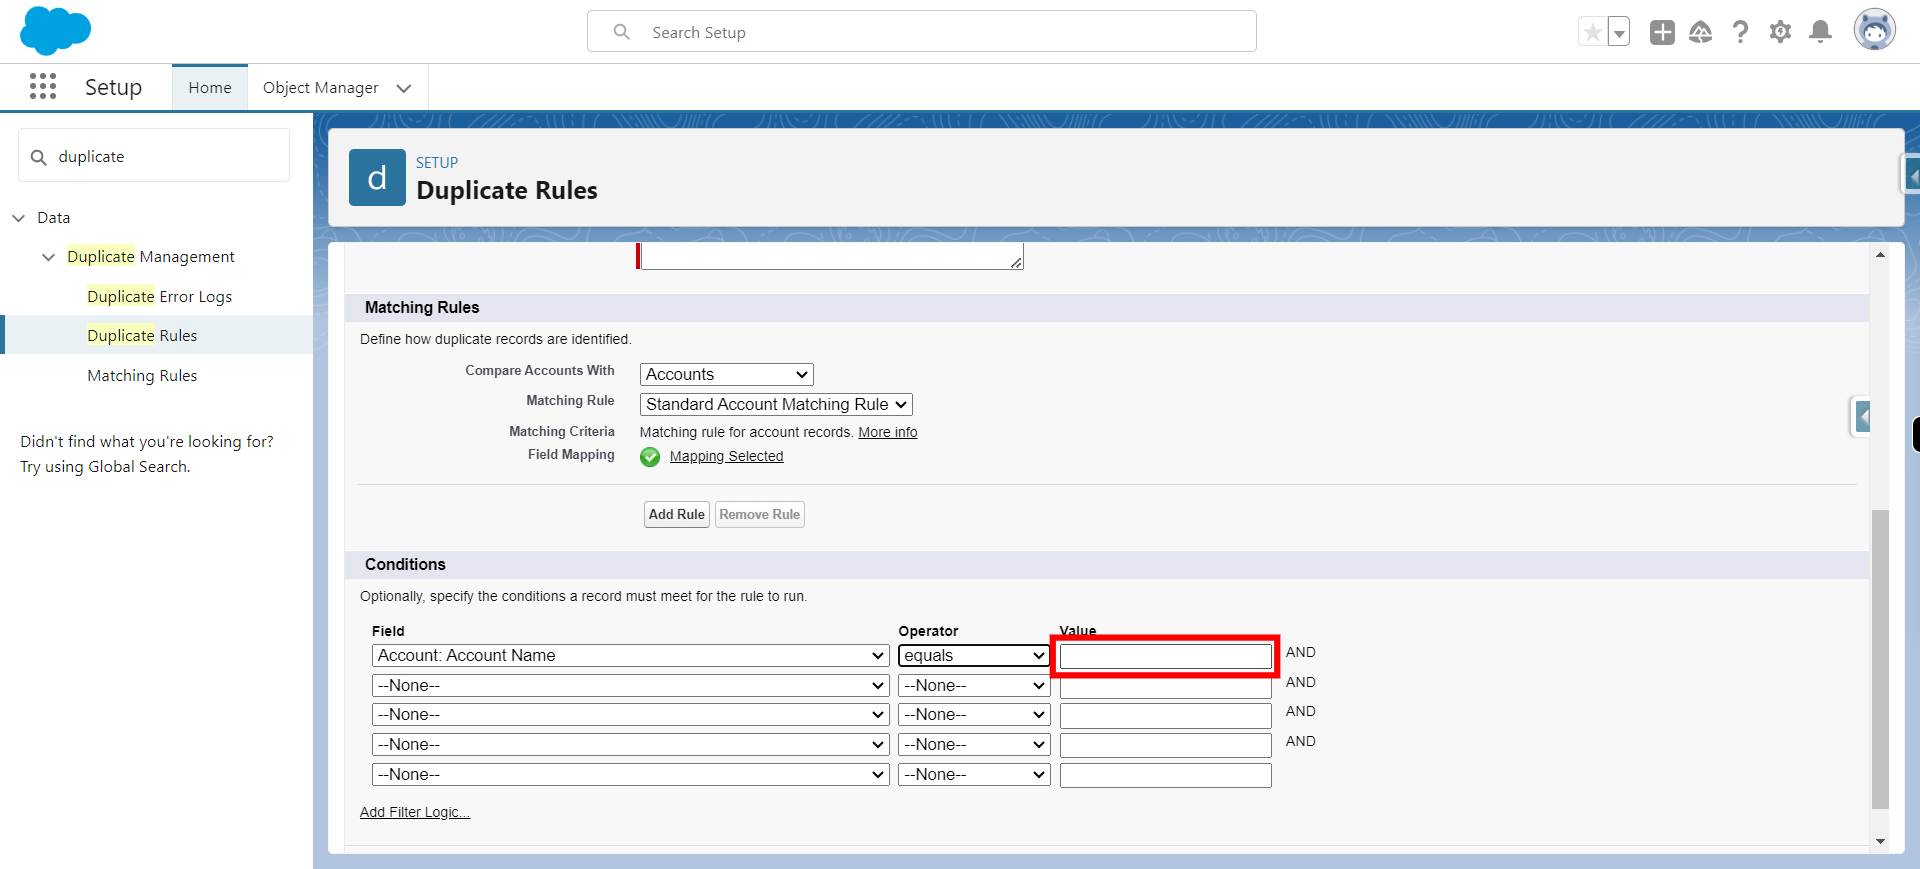Viewport: 1920px width, 869px height.
Task: Open the third row Field dropdown
Action: pyautogui.click(x=630, y=715)
